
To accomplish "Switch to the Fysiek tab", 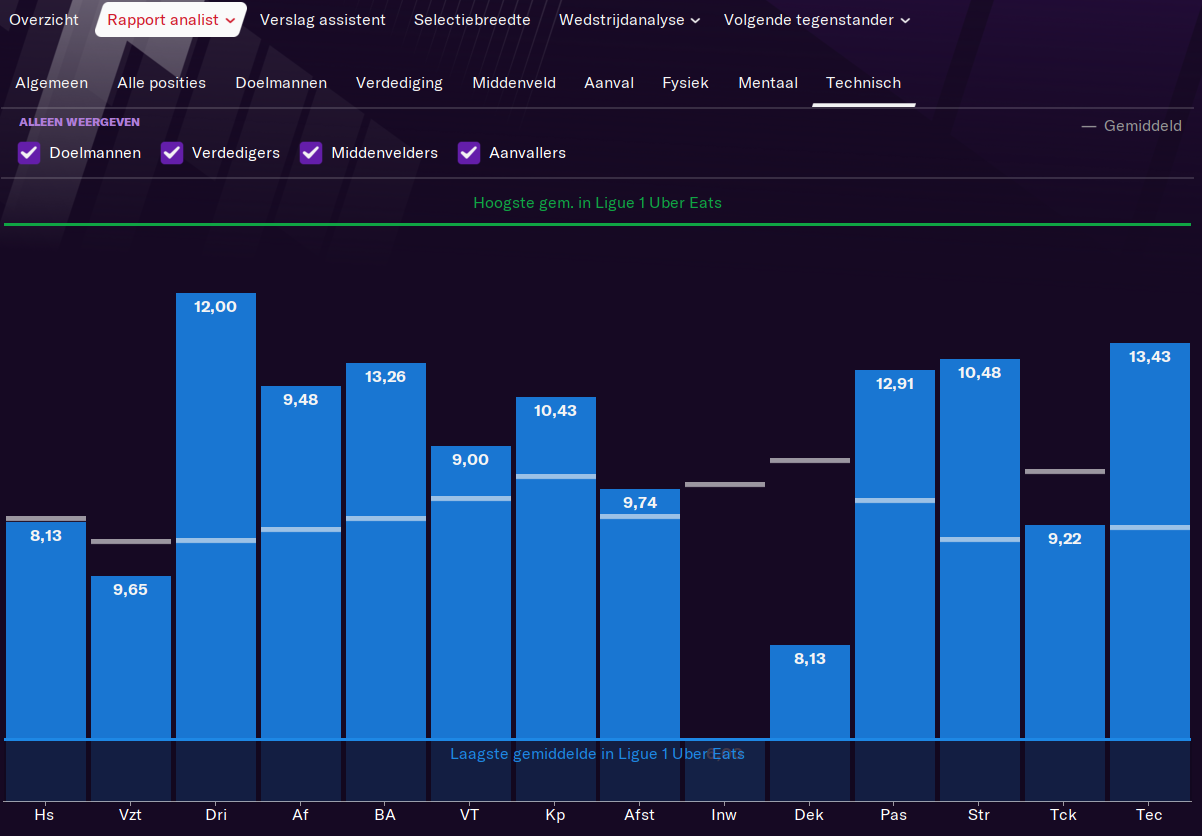I will 685,83.
